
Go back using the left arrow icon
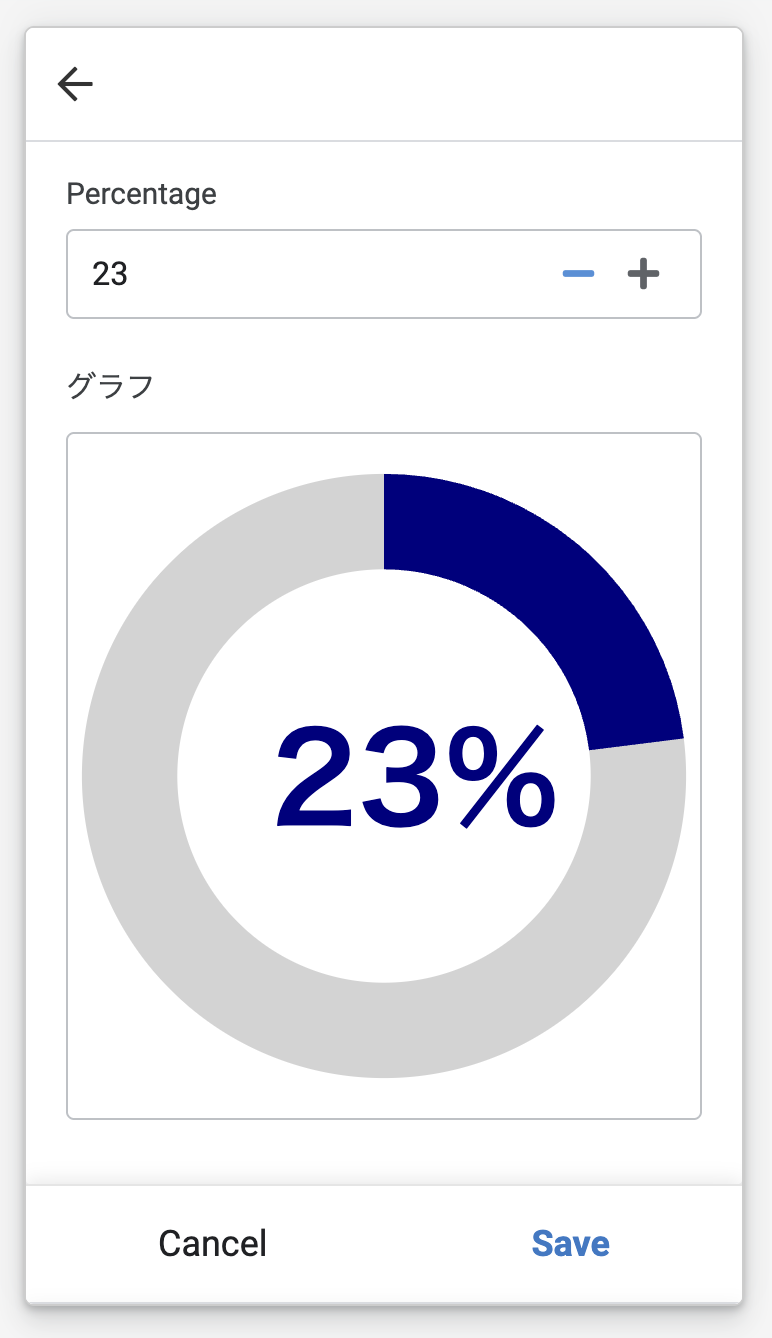point(75,84)
